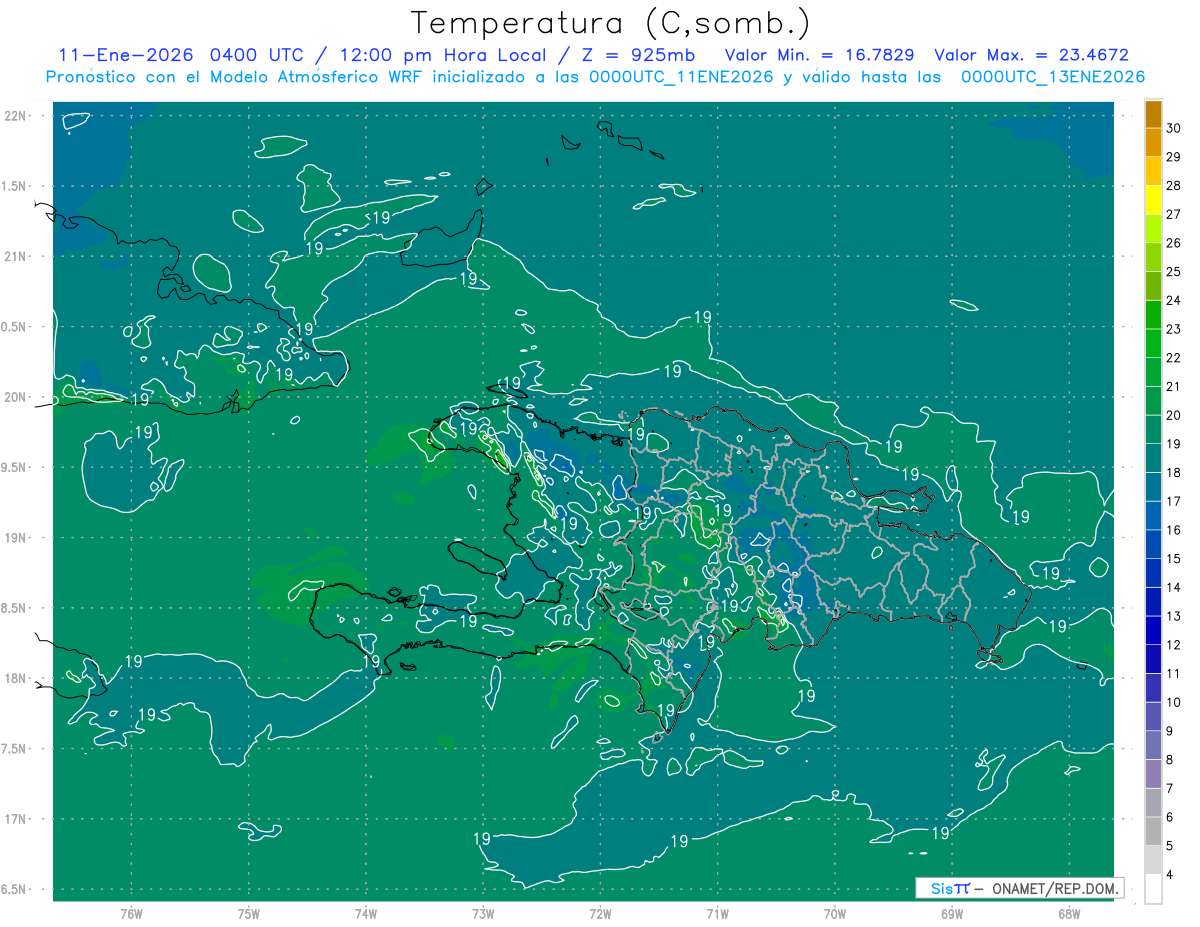
Task: Click the '70W' longitude label
Action: tap(835, 913)
